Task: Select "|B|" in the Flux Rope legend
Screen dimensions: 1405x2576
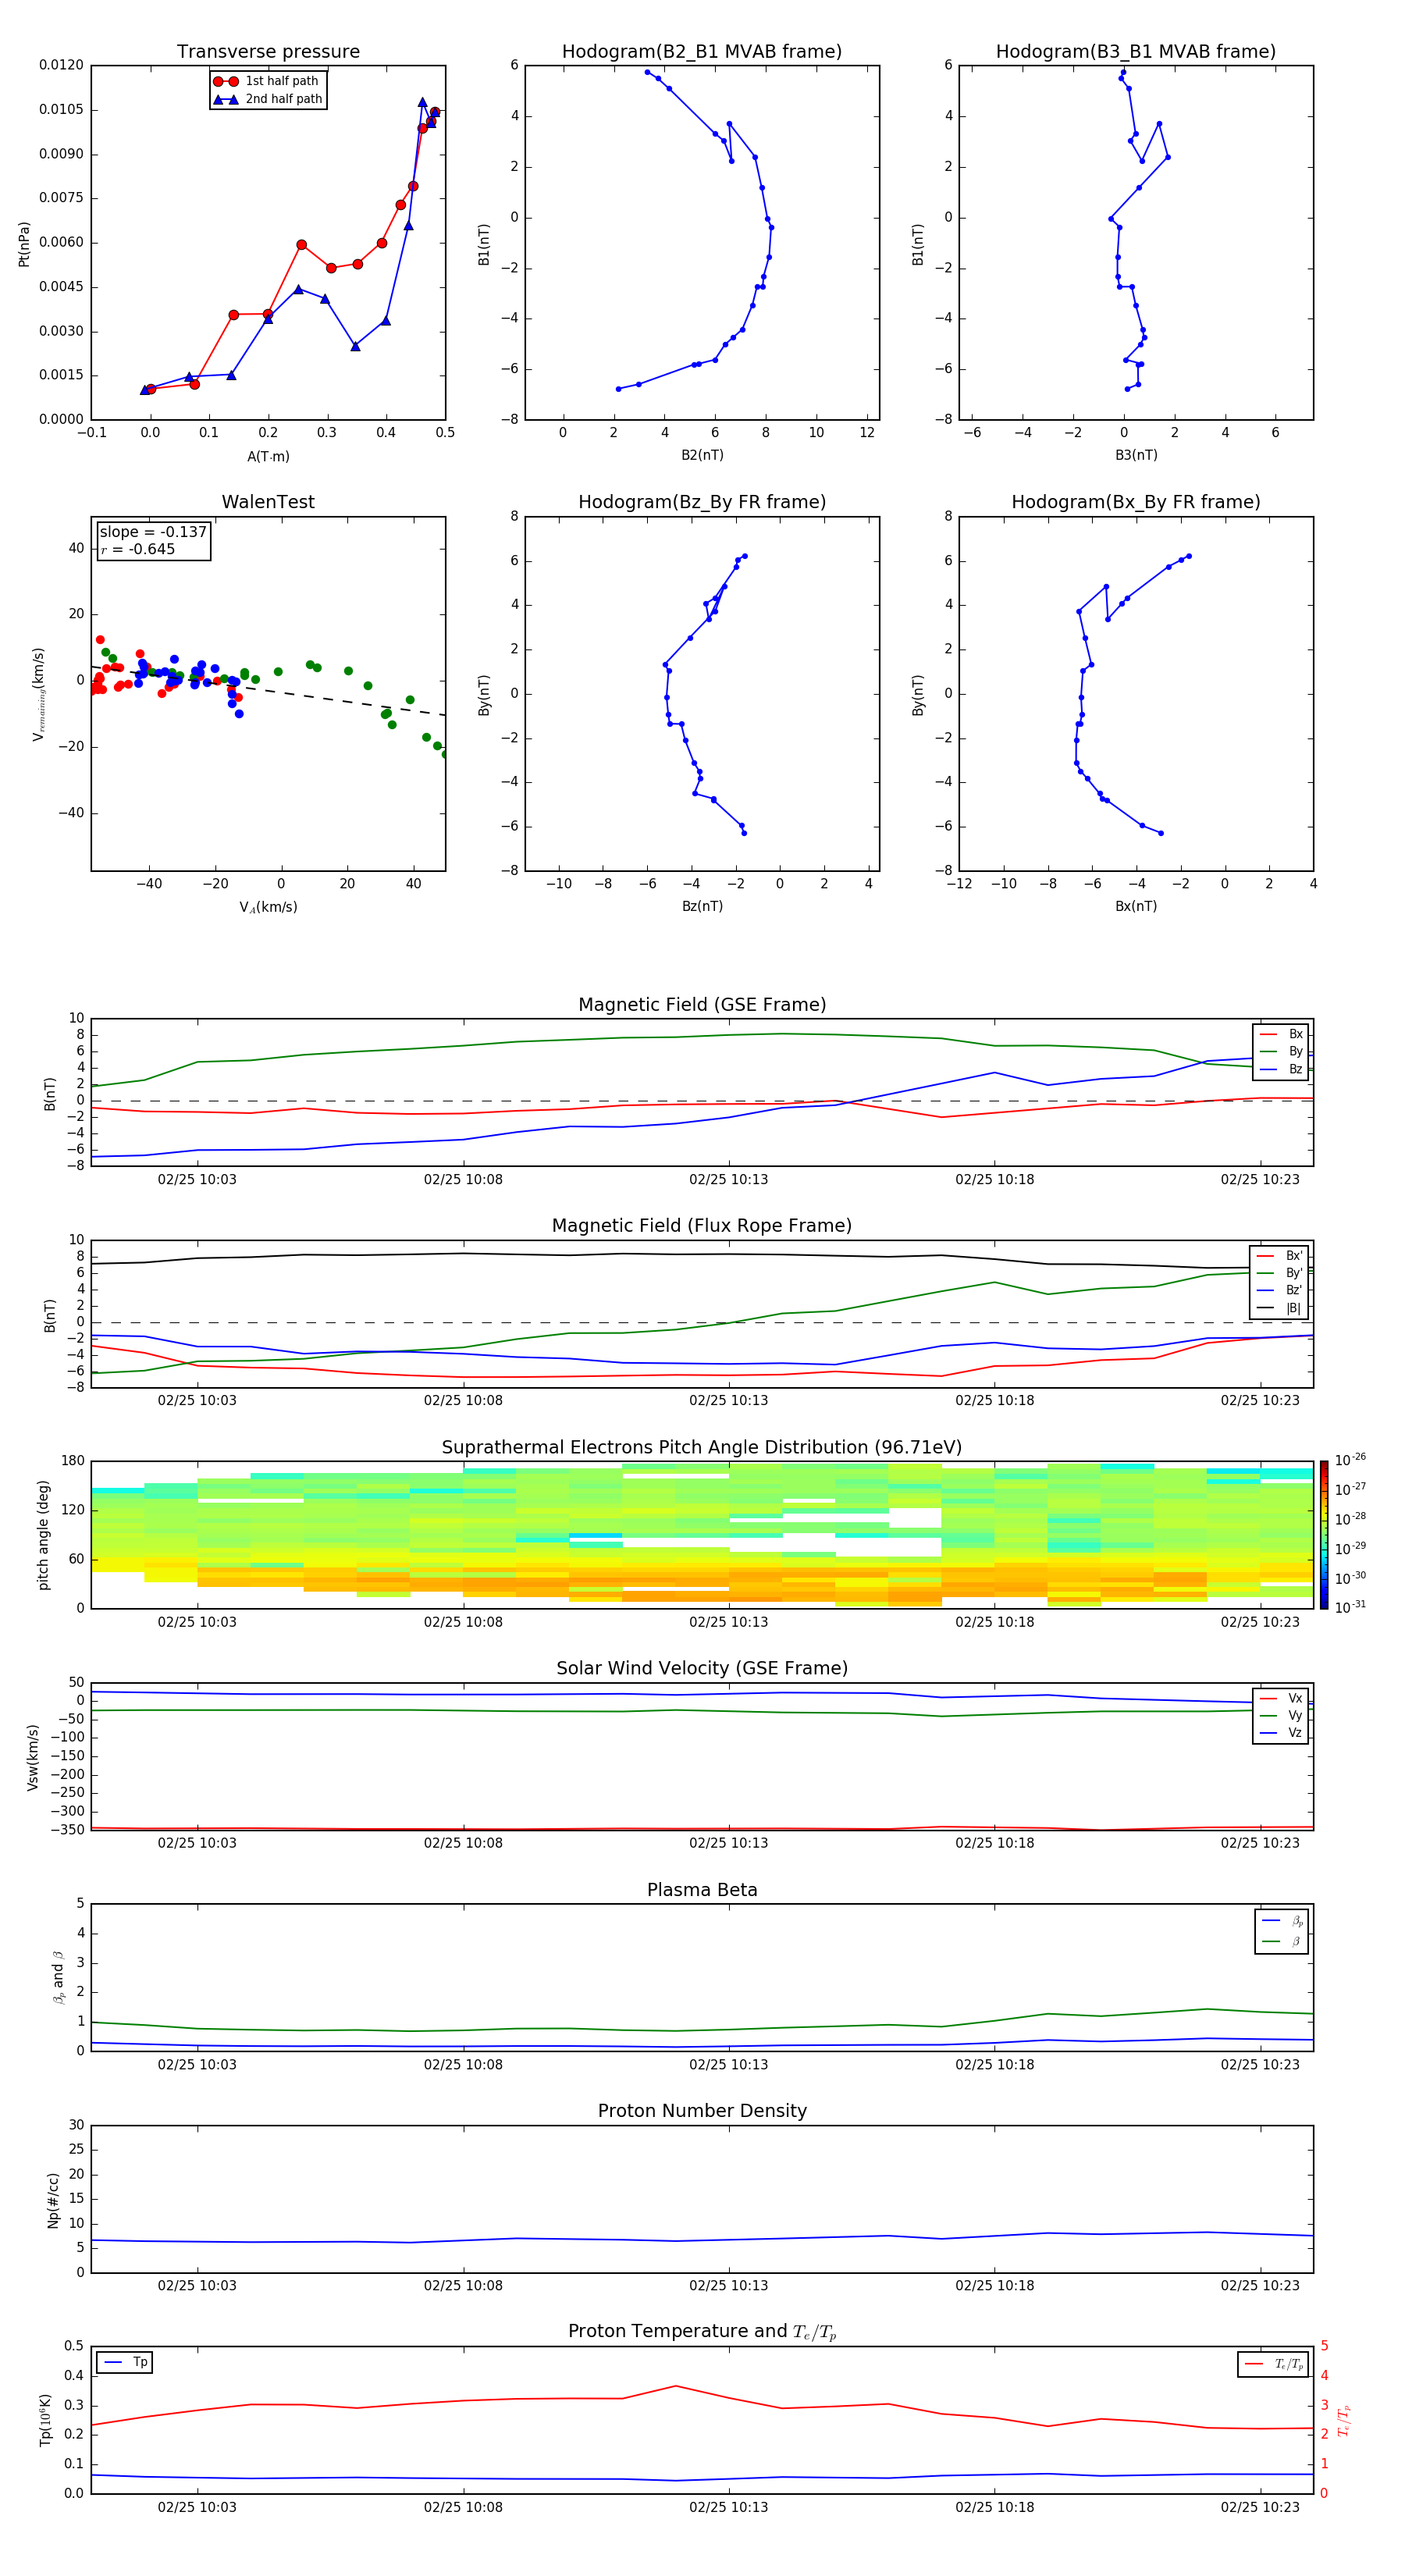Action: click(1280, 1308)
